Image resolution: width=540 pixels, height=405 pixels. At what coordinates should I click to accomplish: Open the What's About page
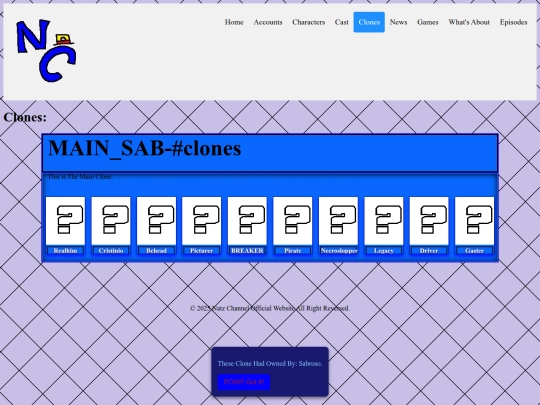pyautogui.click(x=469, y=22)
